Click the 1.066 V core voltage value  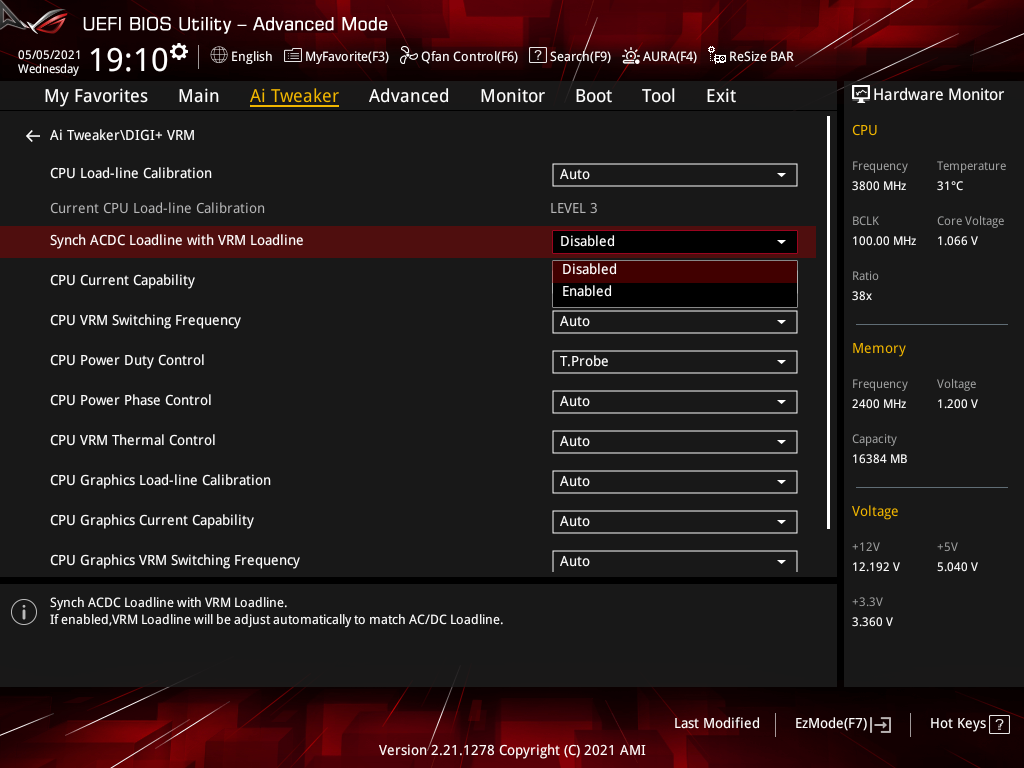[x=957, y=241]
